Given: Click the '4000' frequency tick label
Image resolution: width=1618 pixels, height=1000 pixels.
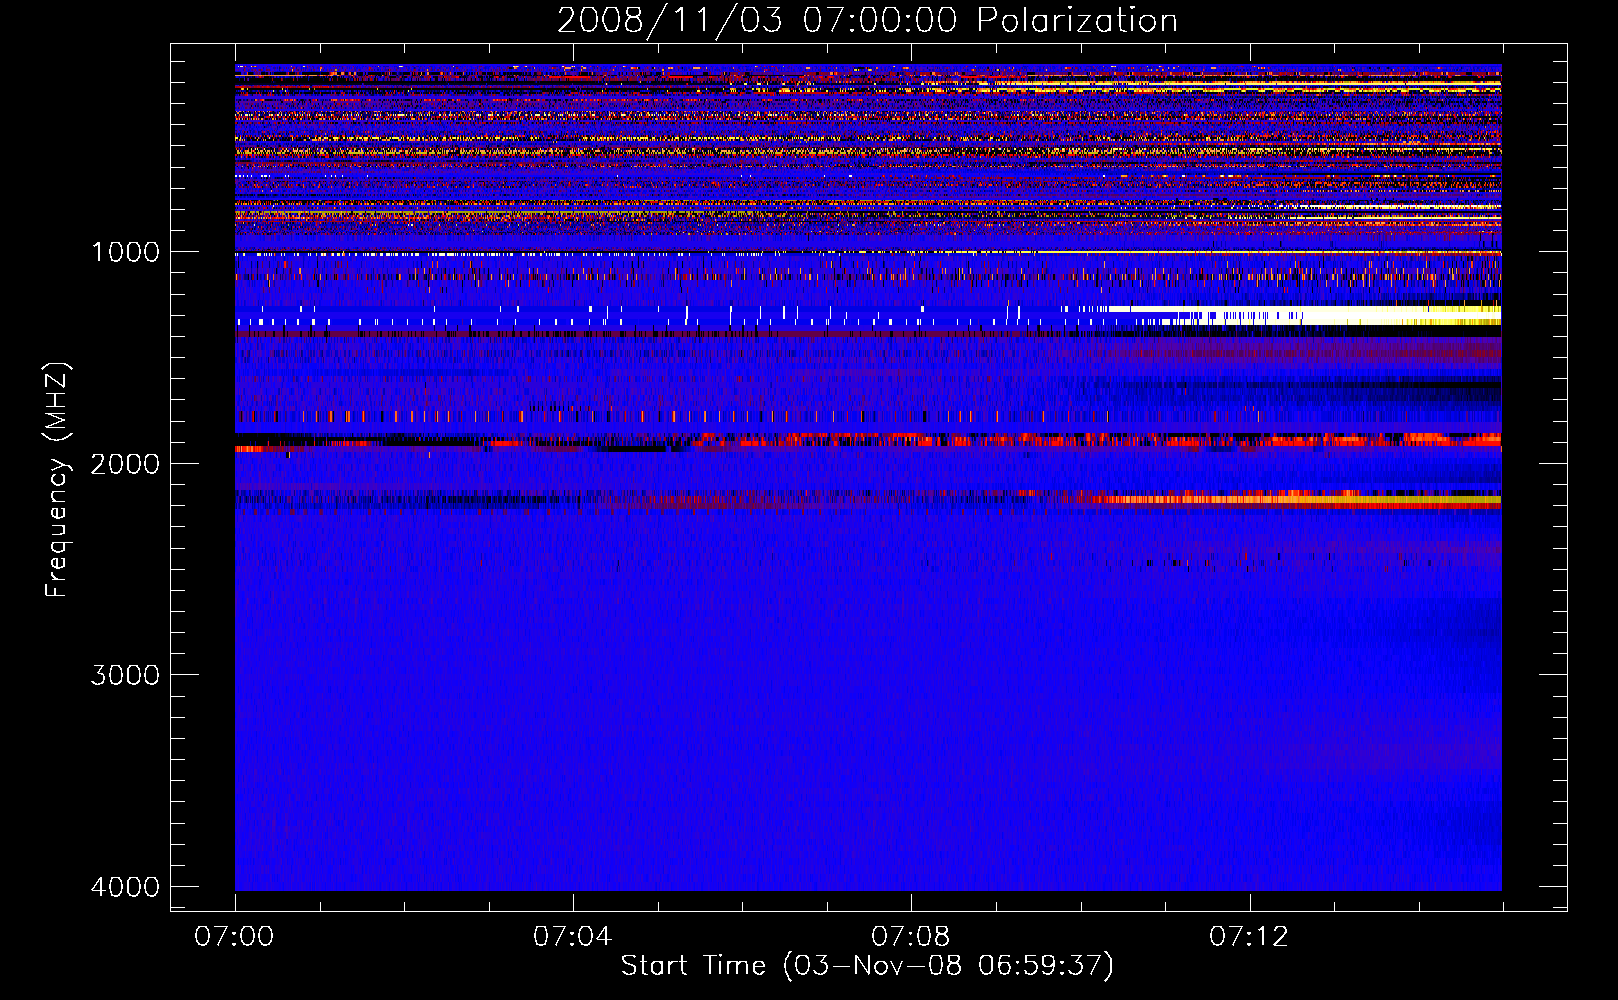Looking at the screenshot, I should pyautogui.click(x=125, y=887).
